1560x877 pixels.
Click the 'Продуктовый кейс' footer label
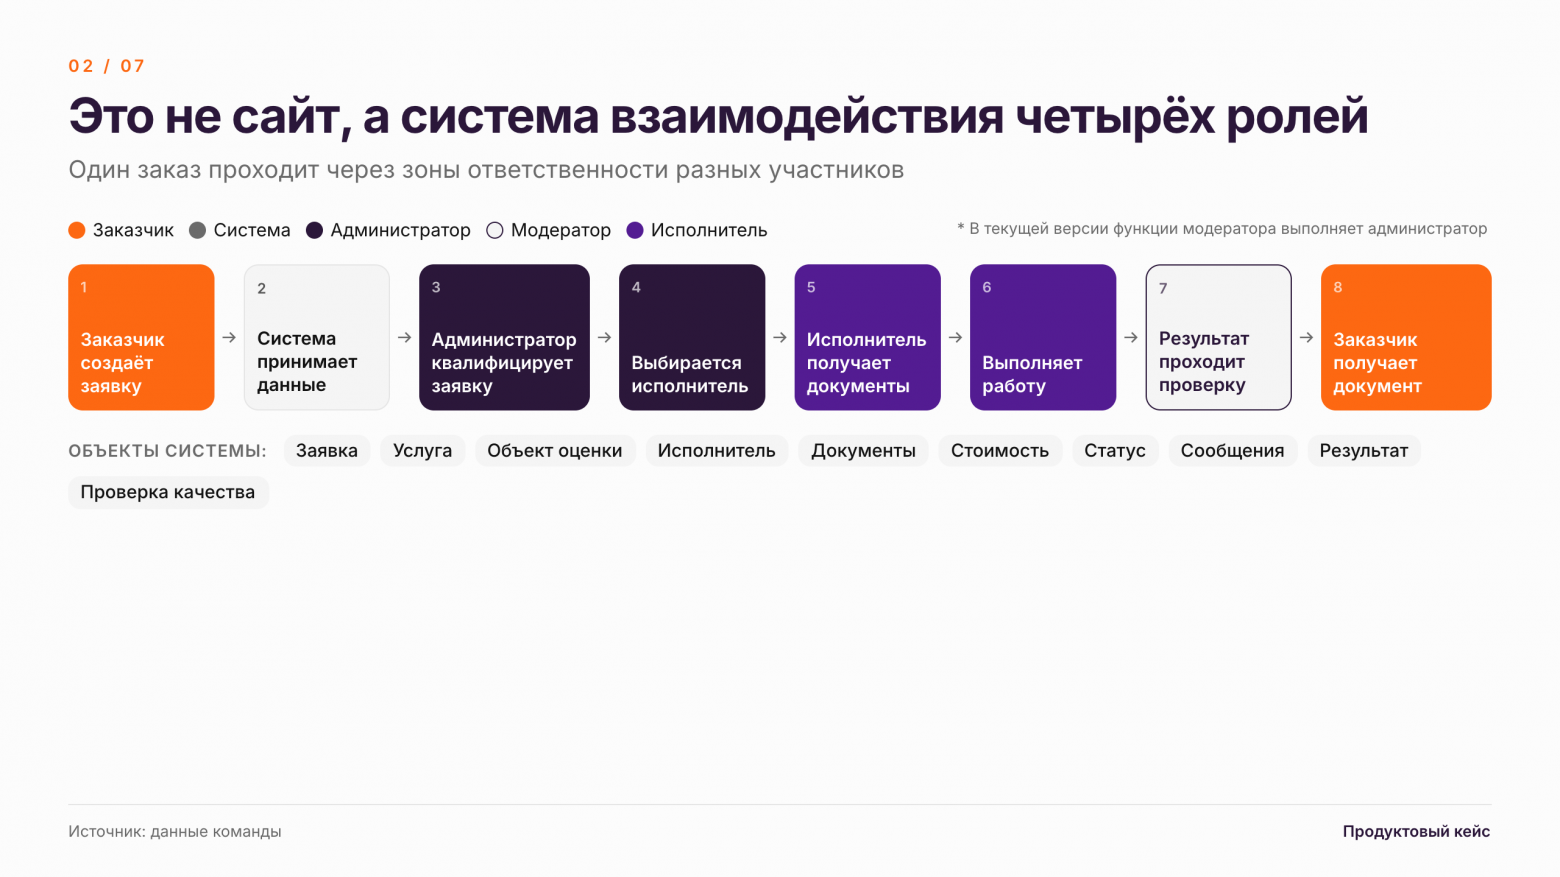click(x=1416, y=832)
